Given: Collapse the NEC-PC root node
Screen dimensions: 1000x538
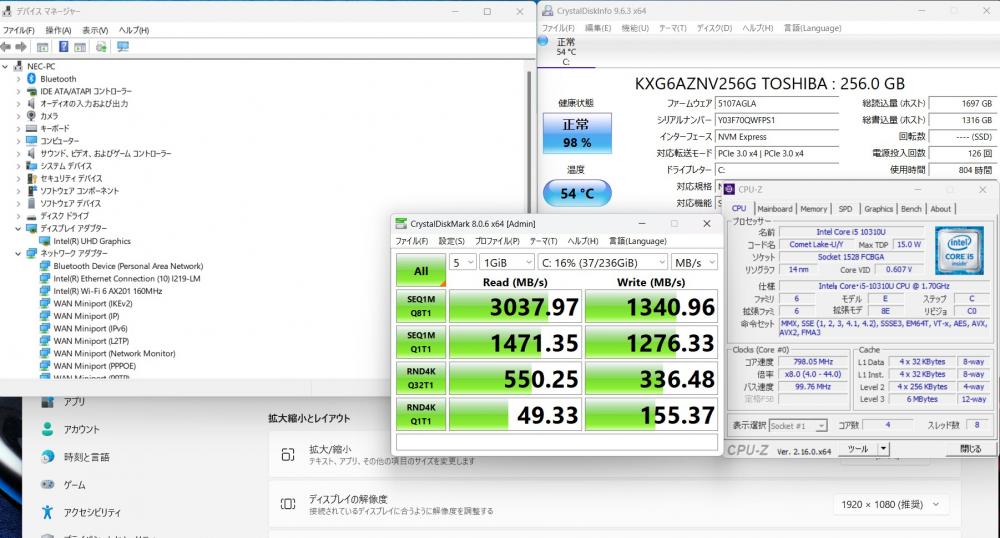Looking at the screenshot, I should 5,66.
